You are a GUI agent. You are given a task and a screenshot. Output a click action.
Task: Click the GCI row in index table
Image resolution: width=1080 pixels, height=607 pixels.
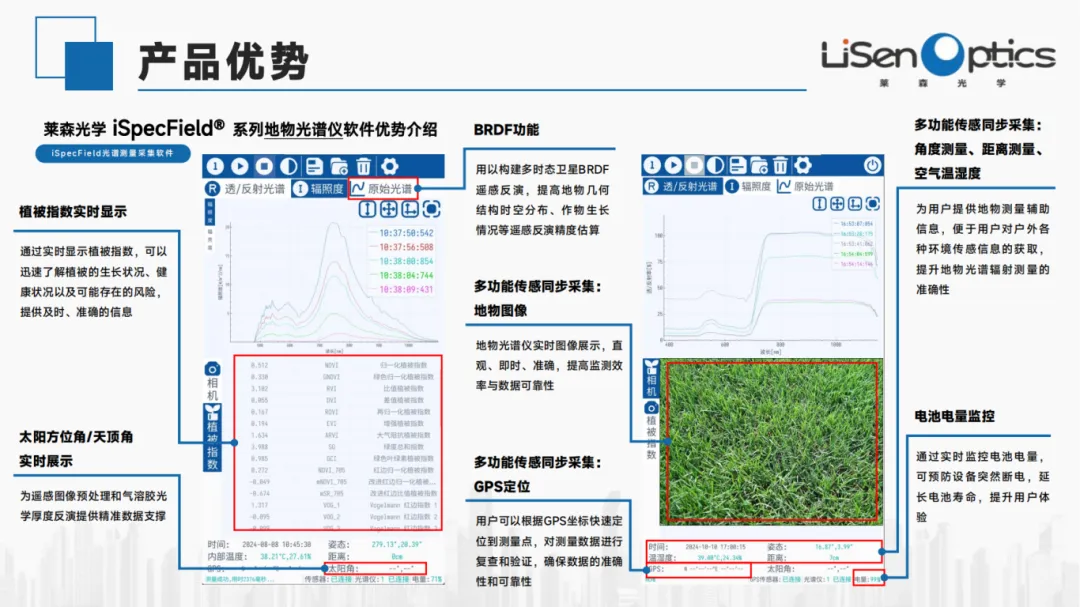pyautogui.click(x=338, y=459)
